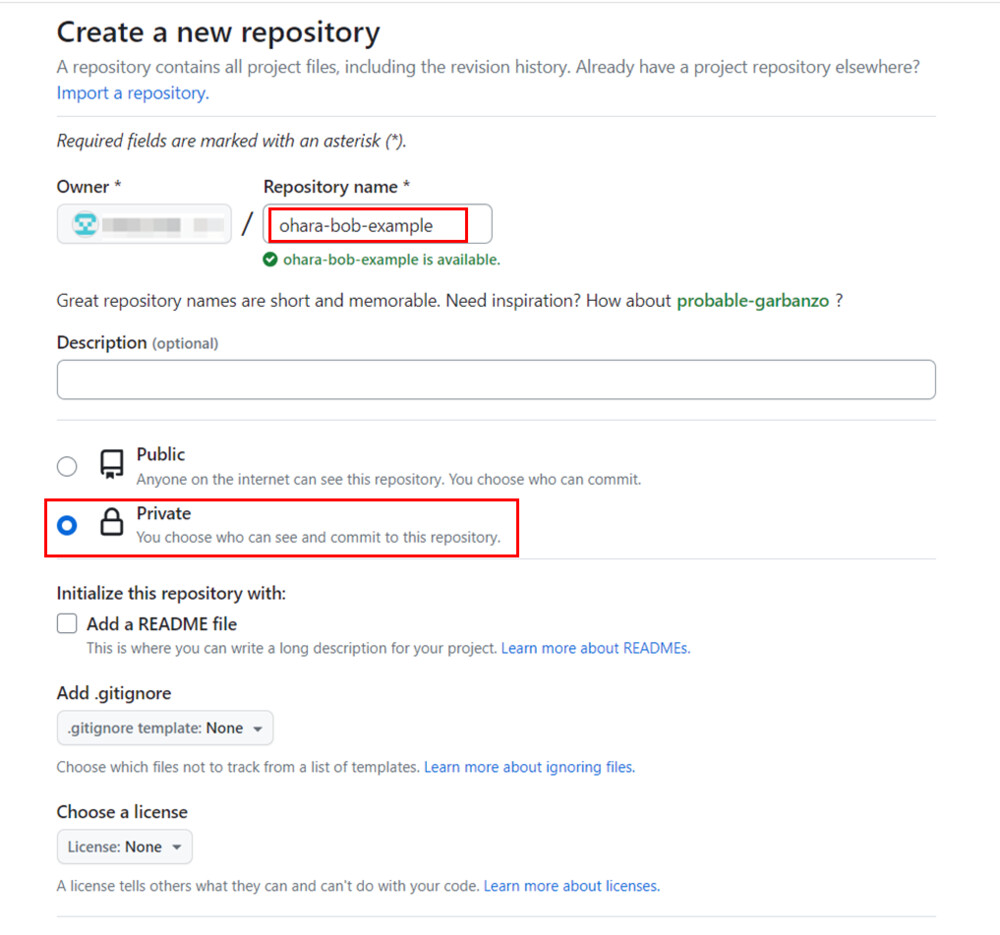Click the Repository name input field
Viewport: 1000px width, 935px height.
coord(378,225)
